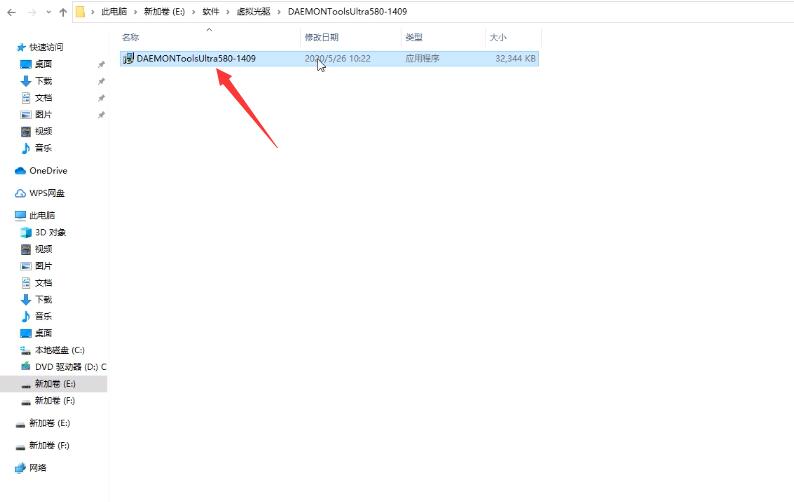This screenshot has height=502, width=794.
Task: Open 下载 listed under 此电脑
Action: point(43,299)
